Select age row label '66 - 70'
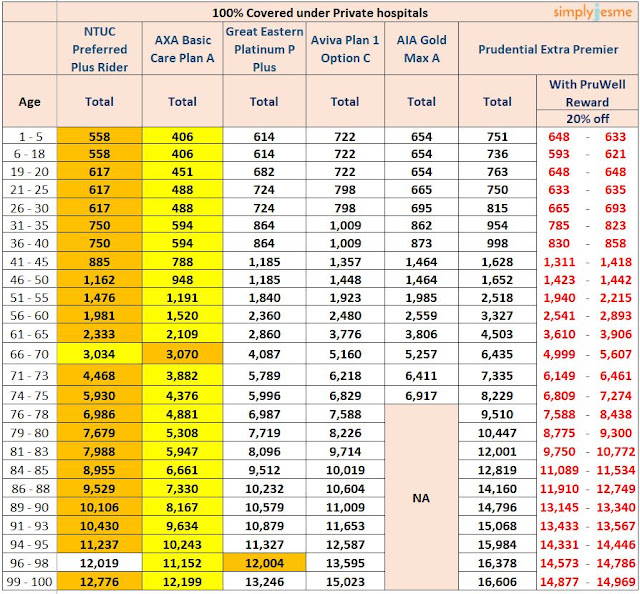The height and width of the screenshot is (594, 640). (x=29, y=354)
